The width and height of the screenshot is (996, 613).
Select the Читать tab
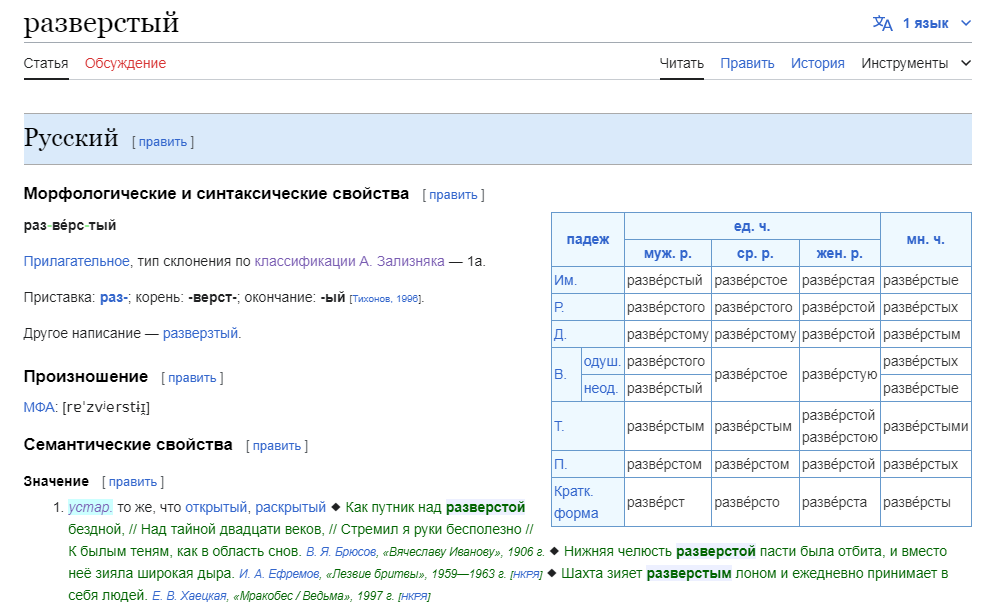[682, 64]
